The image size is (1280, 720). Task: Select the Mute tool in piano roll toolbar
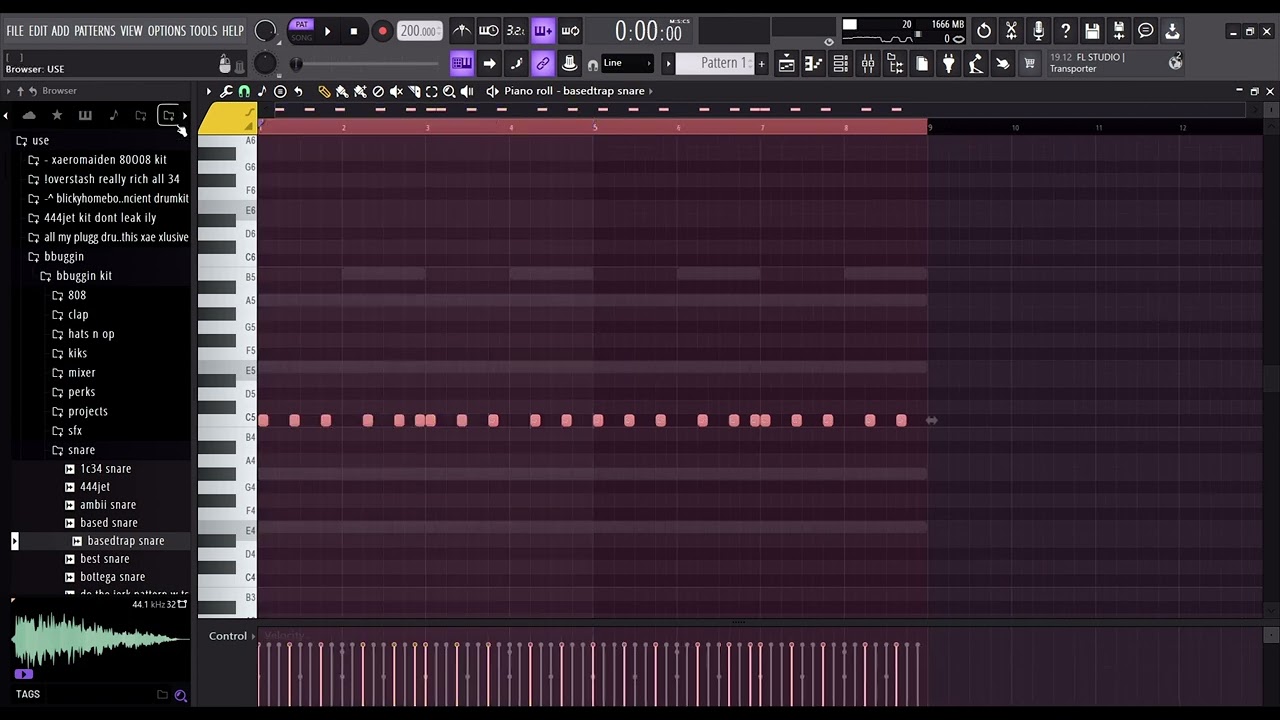pos(396,91)
